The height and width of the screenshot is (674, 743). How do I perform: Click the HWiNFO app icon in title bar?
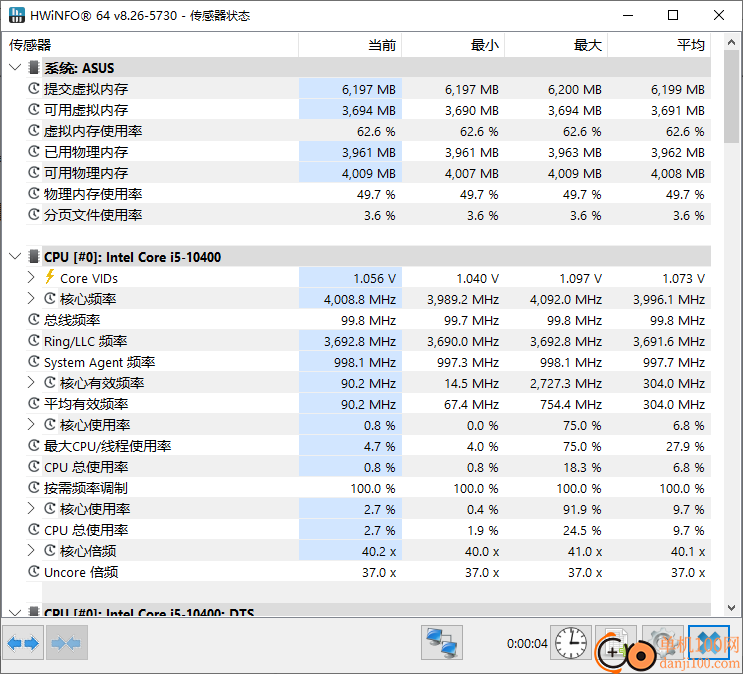[16, 15]
